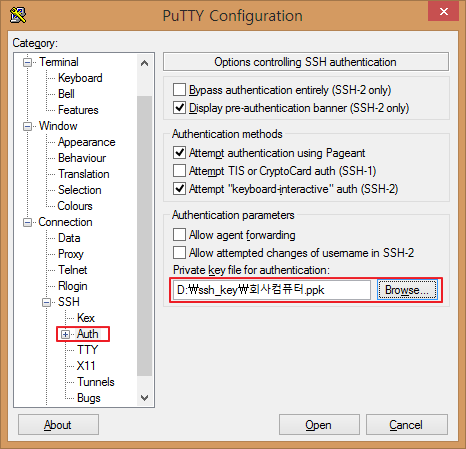Select the Features category
This screenshot has height=449, width=466.
click(x=78, y=110)
